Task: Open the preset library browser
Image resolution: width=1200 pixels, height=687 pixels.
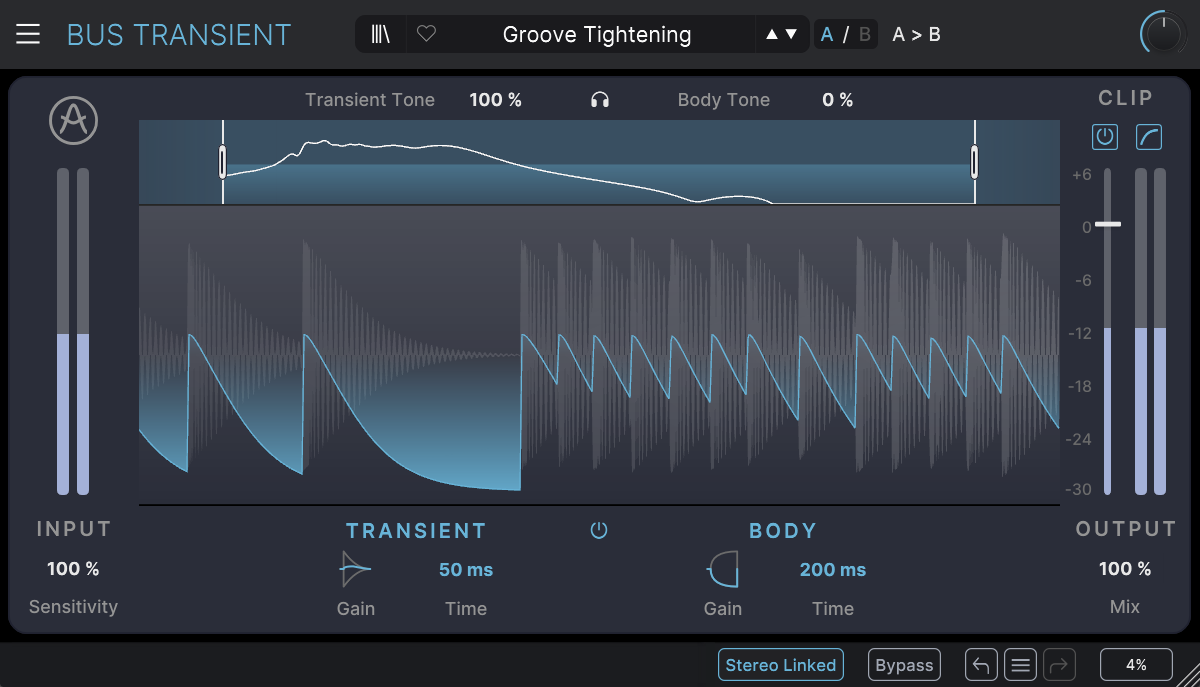Action: 381,35
